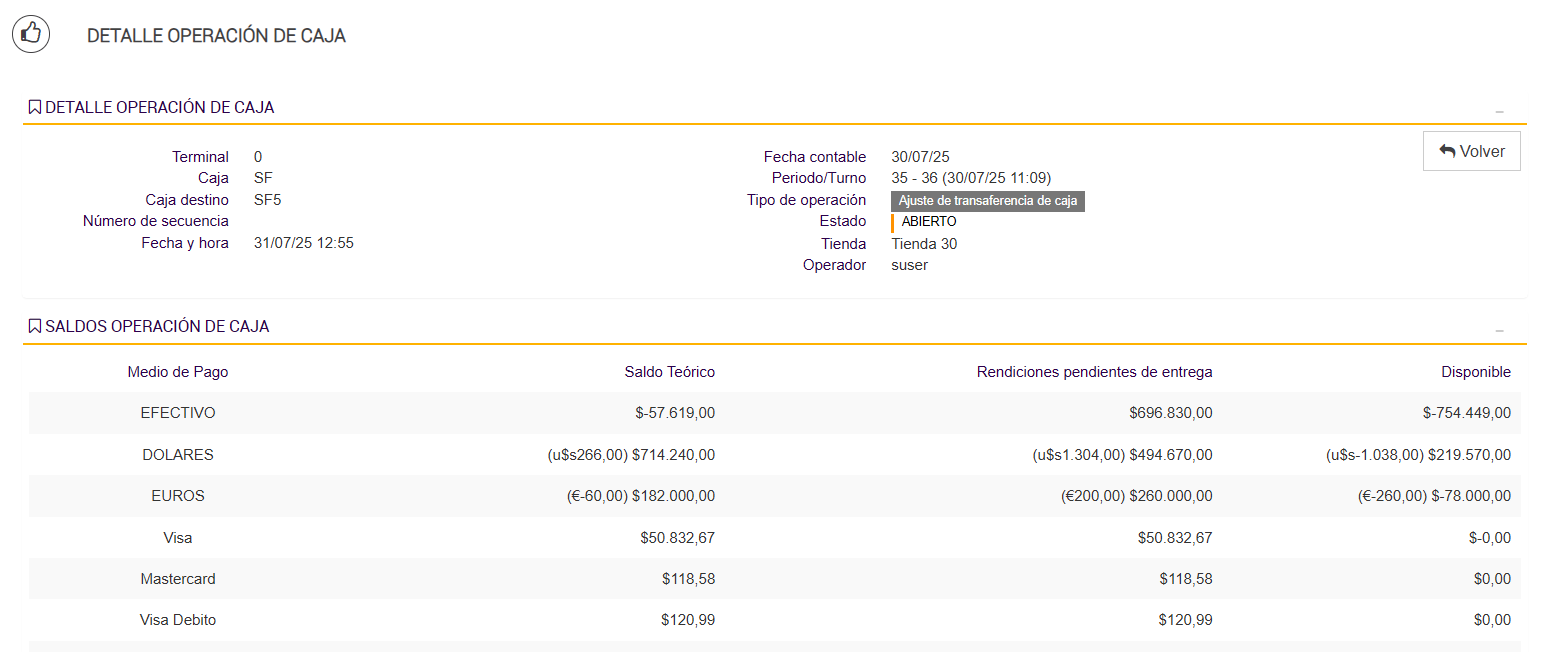
Task: Click the ABIERTO status label
Action: pos(929,222)
